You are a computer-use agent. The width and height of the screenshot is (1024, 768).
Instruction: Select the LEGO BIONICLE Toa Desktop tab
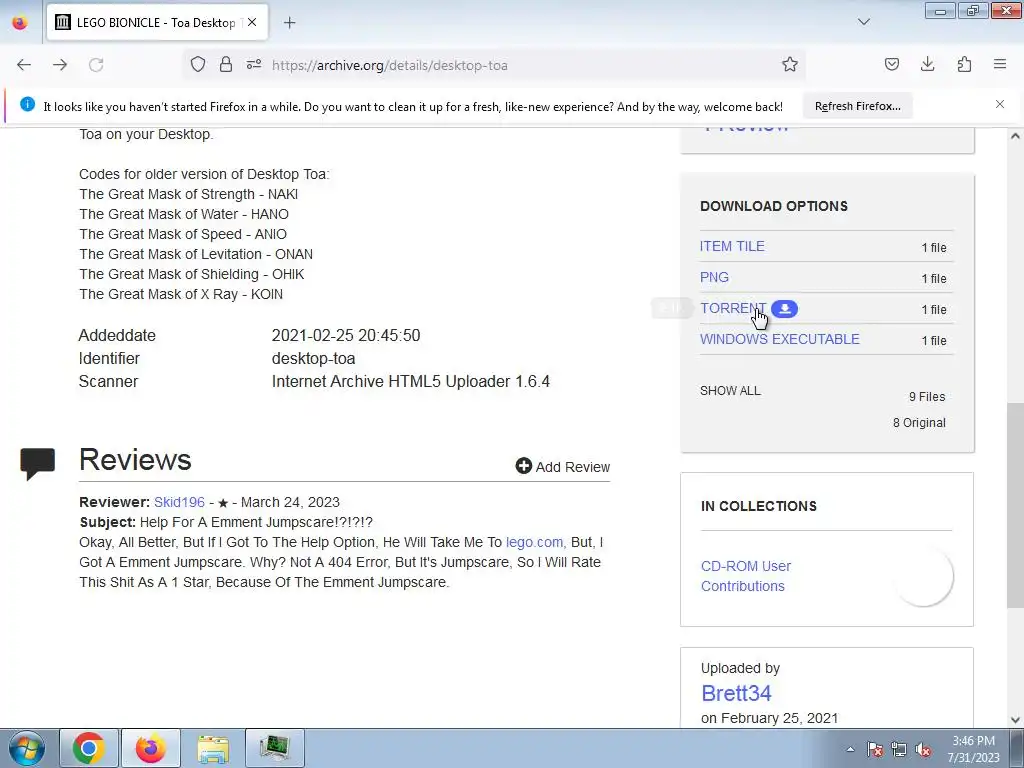(x=157, y=22)
